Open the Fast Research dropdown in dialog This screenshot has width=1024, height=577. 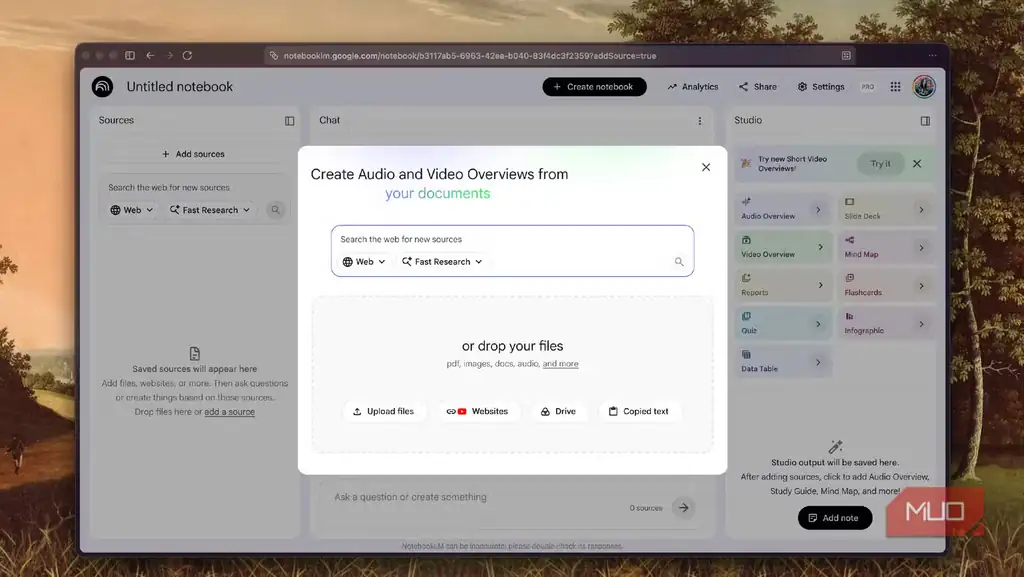tap(442, 262)
